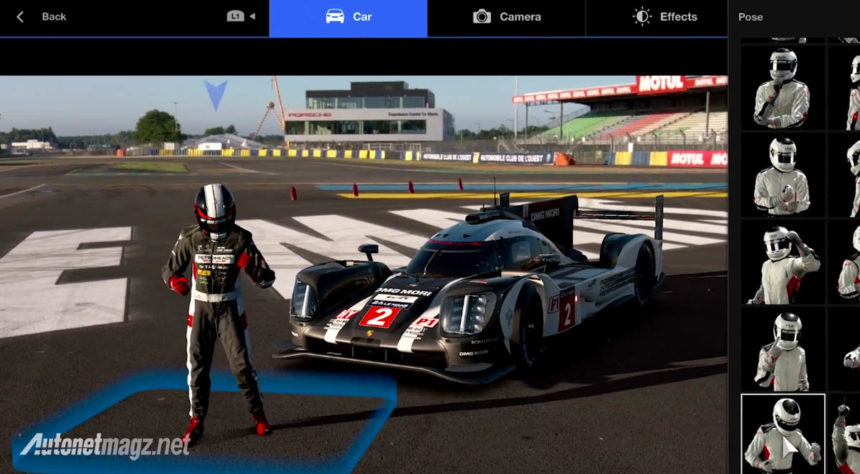Select the hands-clasped pose thumbnail
Viewport: 860px width, 474px height.
coord(783,175)
